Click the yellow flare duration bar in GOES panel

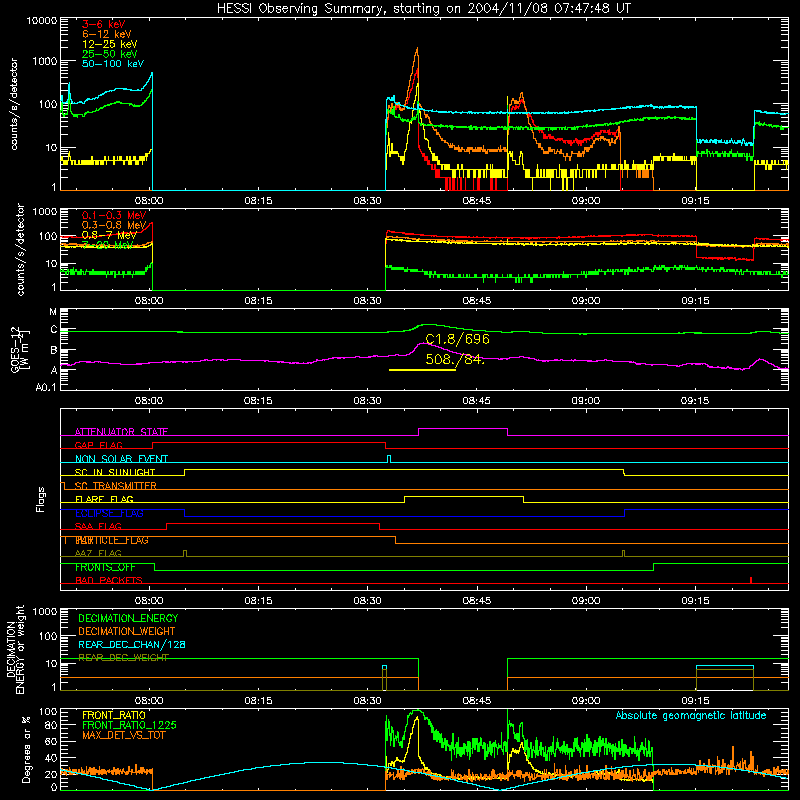click(422, 369)
